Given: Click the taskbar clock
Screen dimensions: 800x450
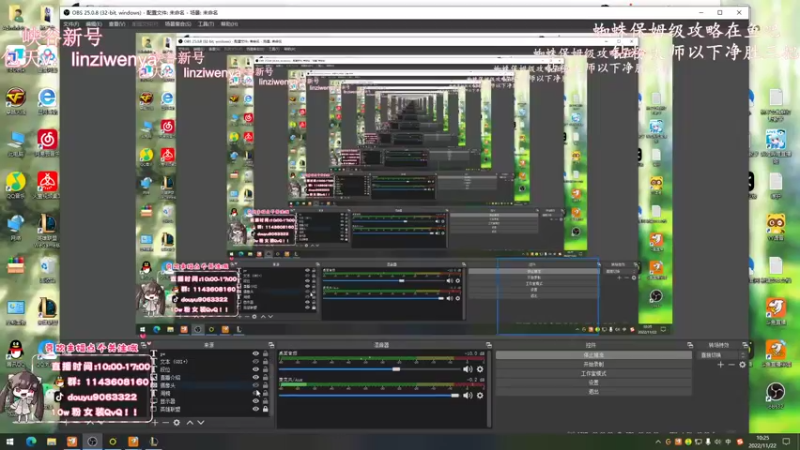Looking at the screenshot, I should (762, 441).
